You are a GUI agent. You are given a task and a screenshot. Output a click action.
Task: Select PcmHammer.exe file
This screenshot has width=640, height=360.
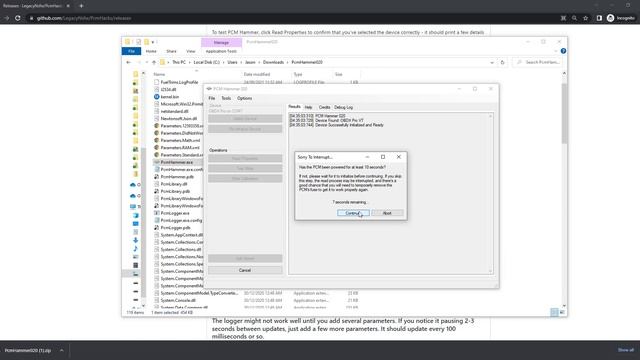pos(176,162)
